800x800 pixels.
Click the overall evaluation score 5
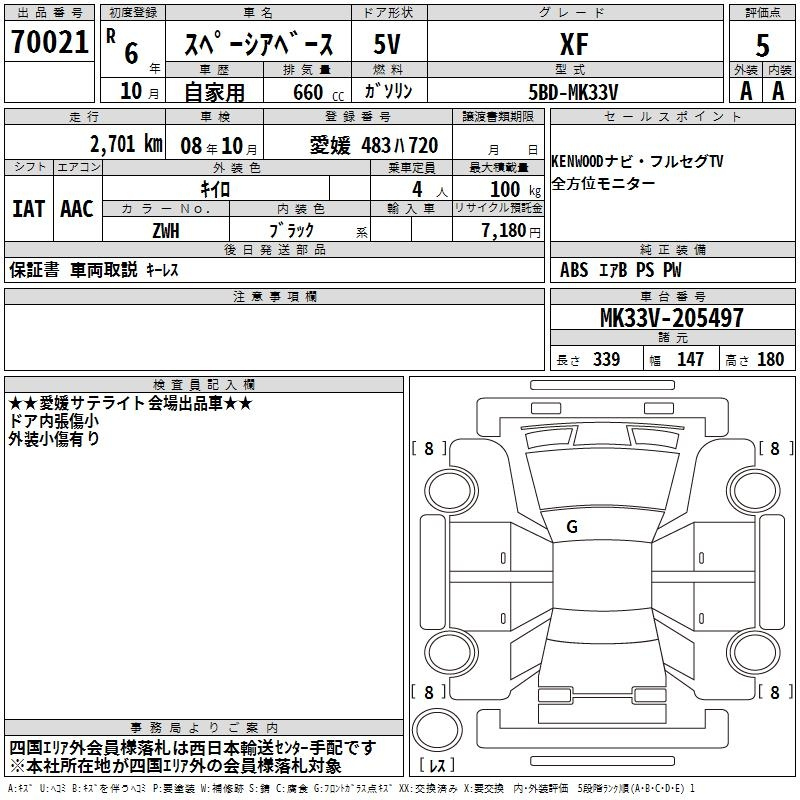tap(762, 43)
